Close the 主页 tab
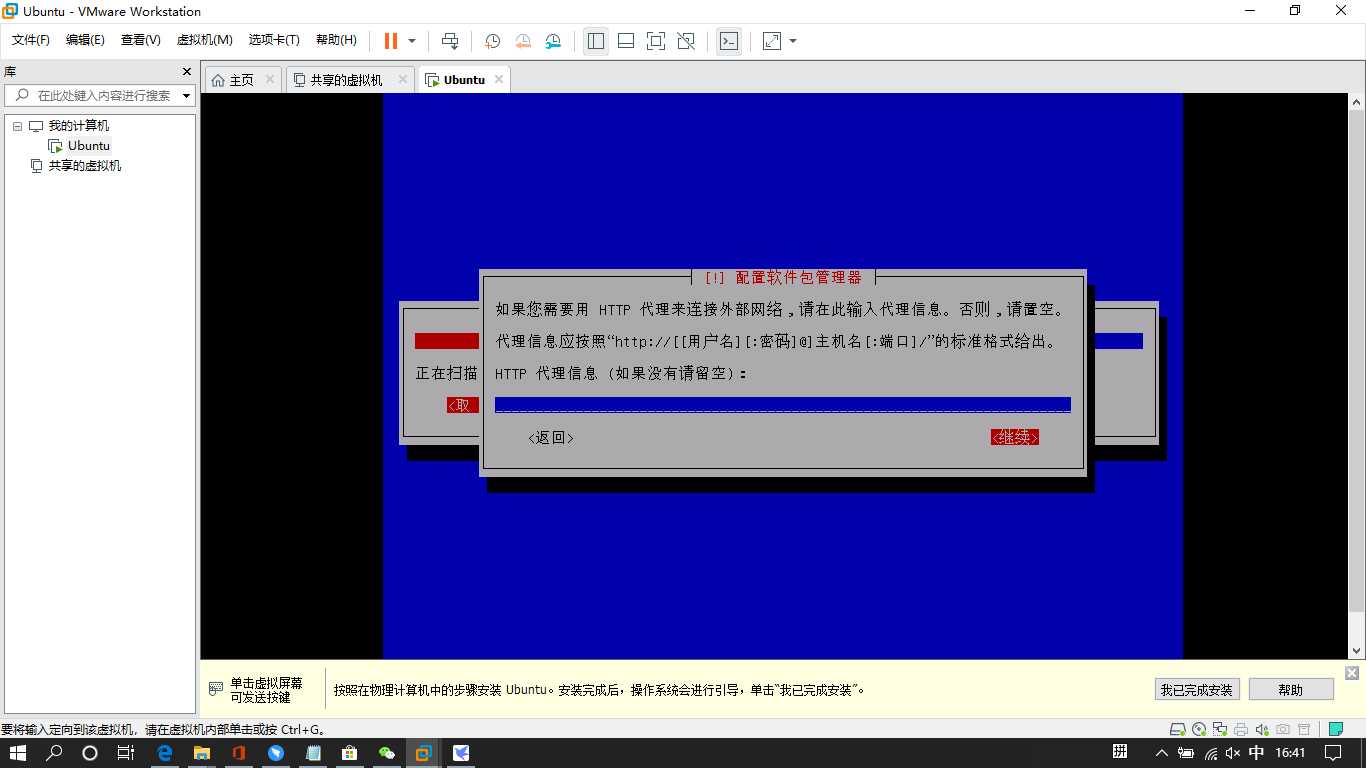 pyautogui.click(x=270, y=79)
